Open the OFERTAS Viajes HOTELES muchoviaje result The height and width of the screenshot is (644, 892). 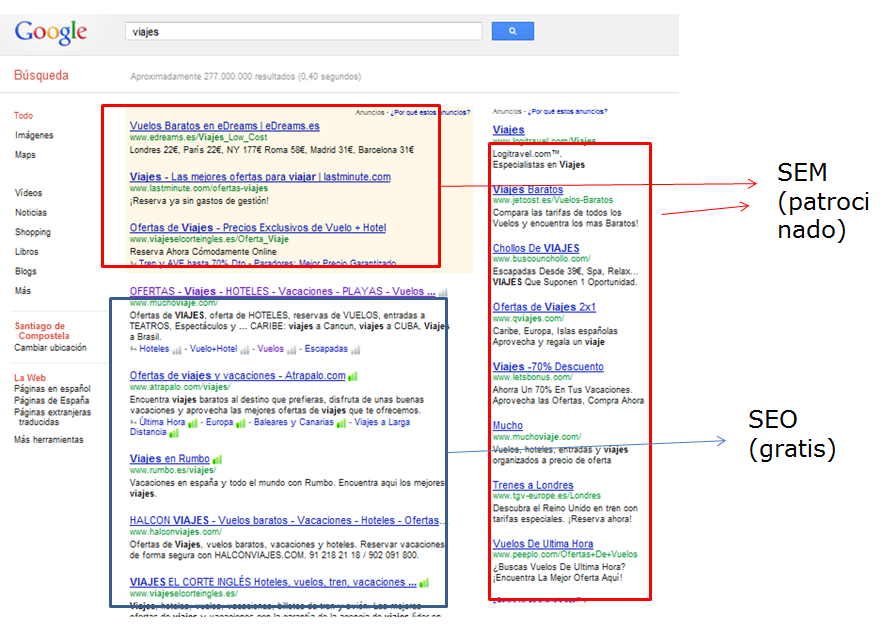tap(282, 291)
